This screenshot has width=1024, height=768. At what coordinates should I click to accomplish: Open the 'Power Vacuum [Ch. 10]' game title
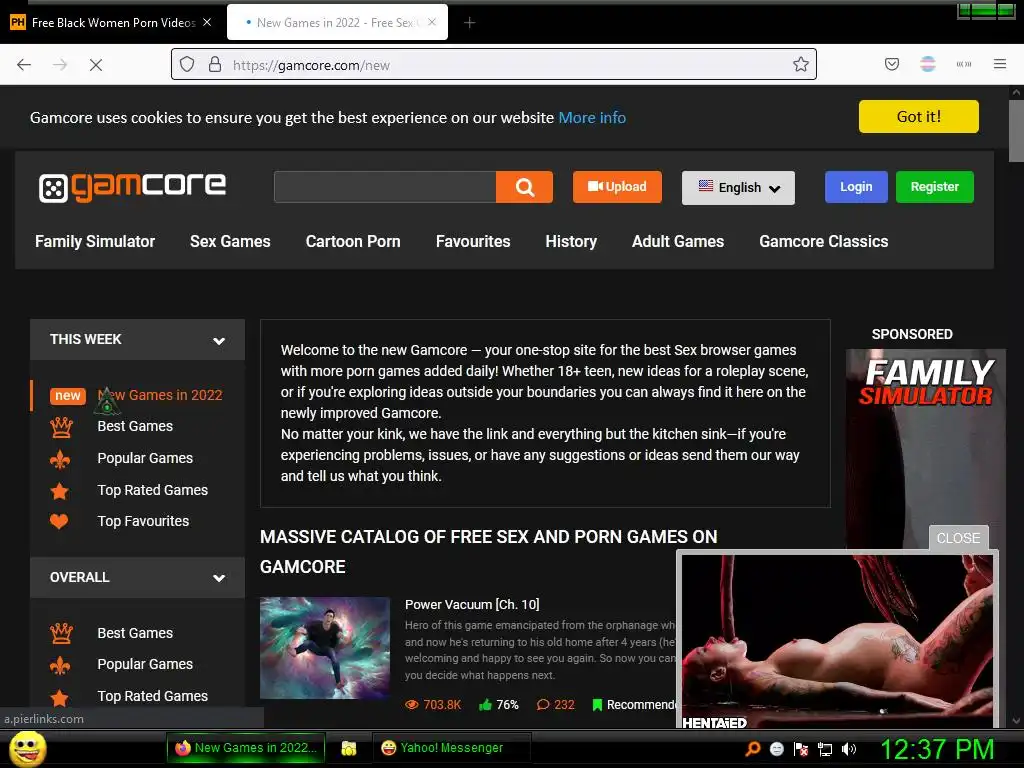pyautogui.click(x=472, y=605)
